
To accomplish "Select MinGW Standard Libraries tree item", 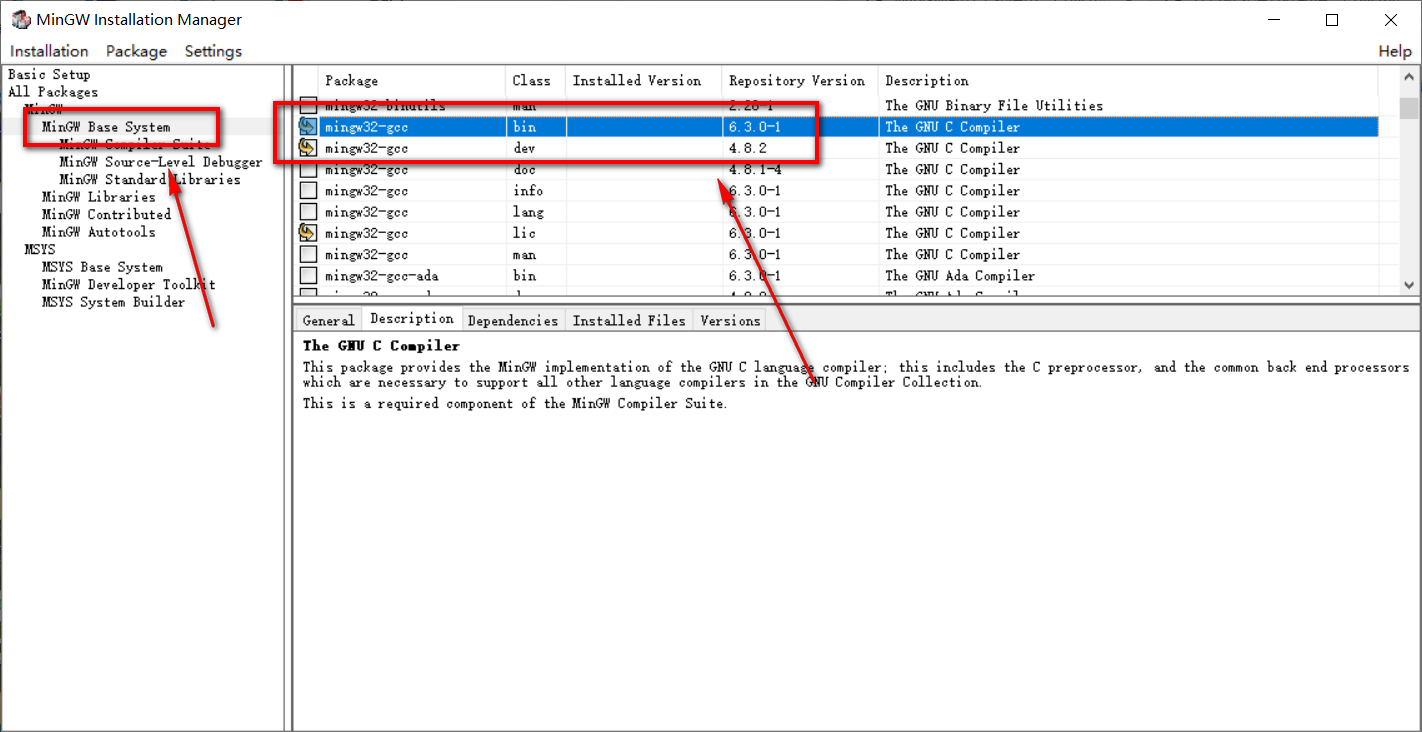I will pos(150,180).
